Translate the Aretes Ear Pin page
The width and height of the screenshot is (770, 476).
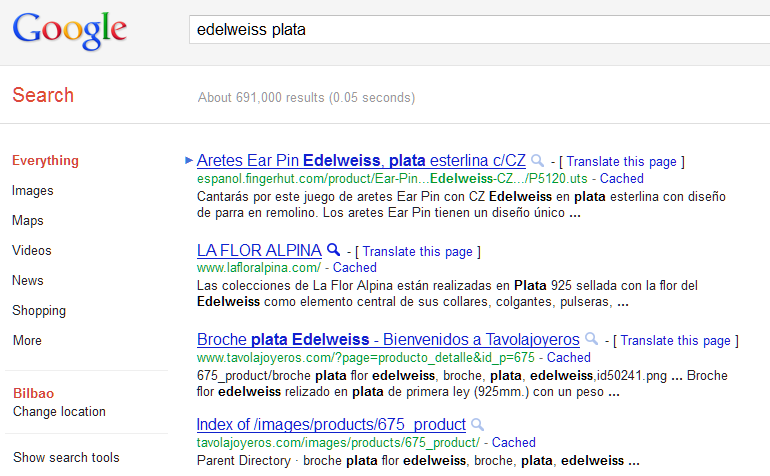622,162
